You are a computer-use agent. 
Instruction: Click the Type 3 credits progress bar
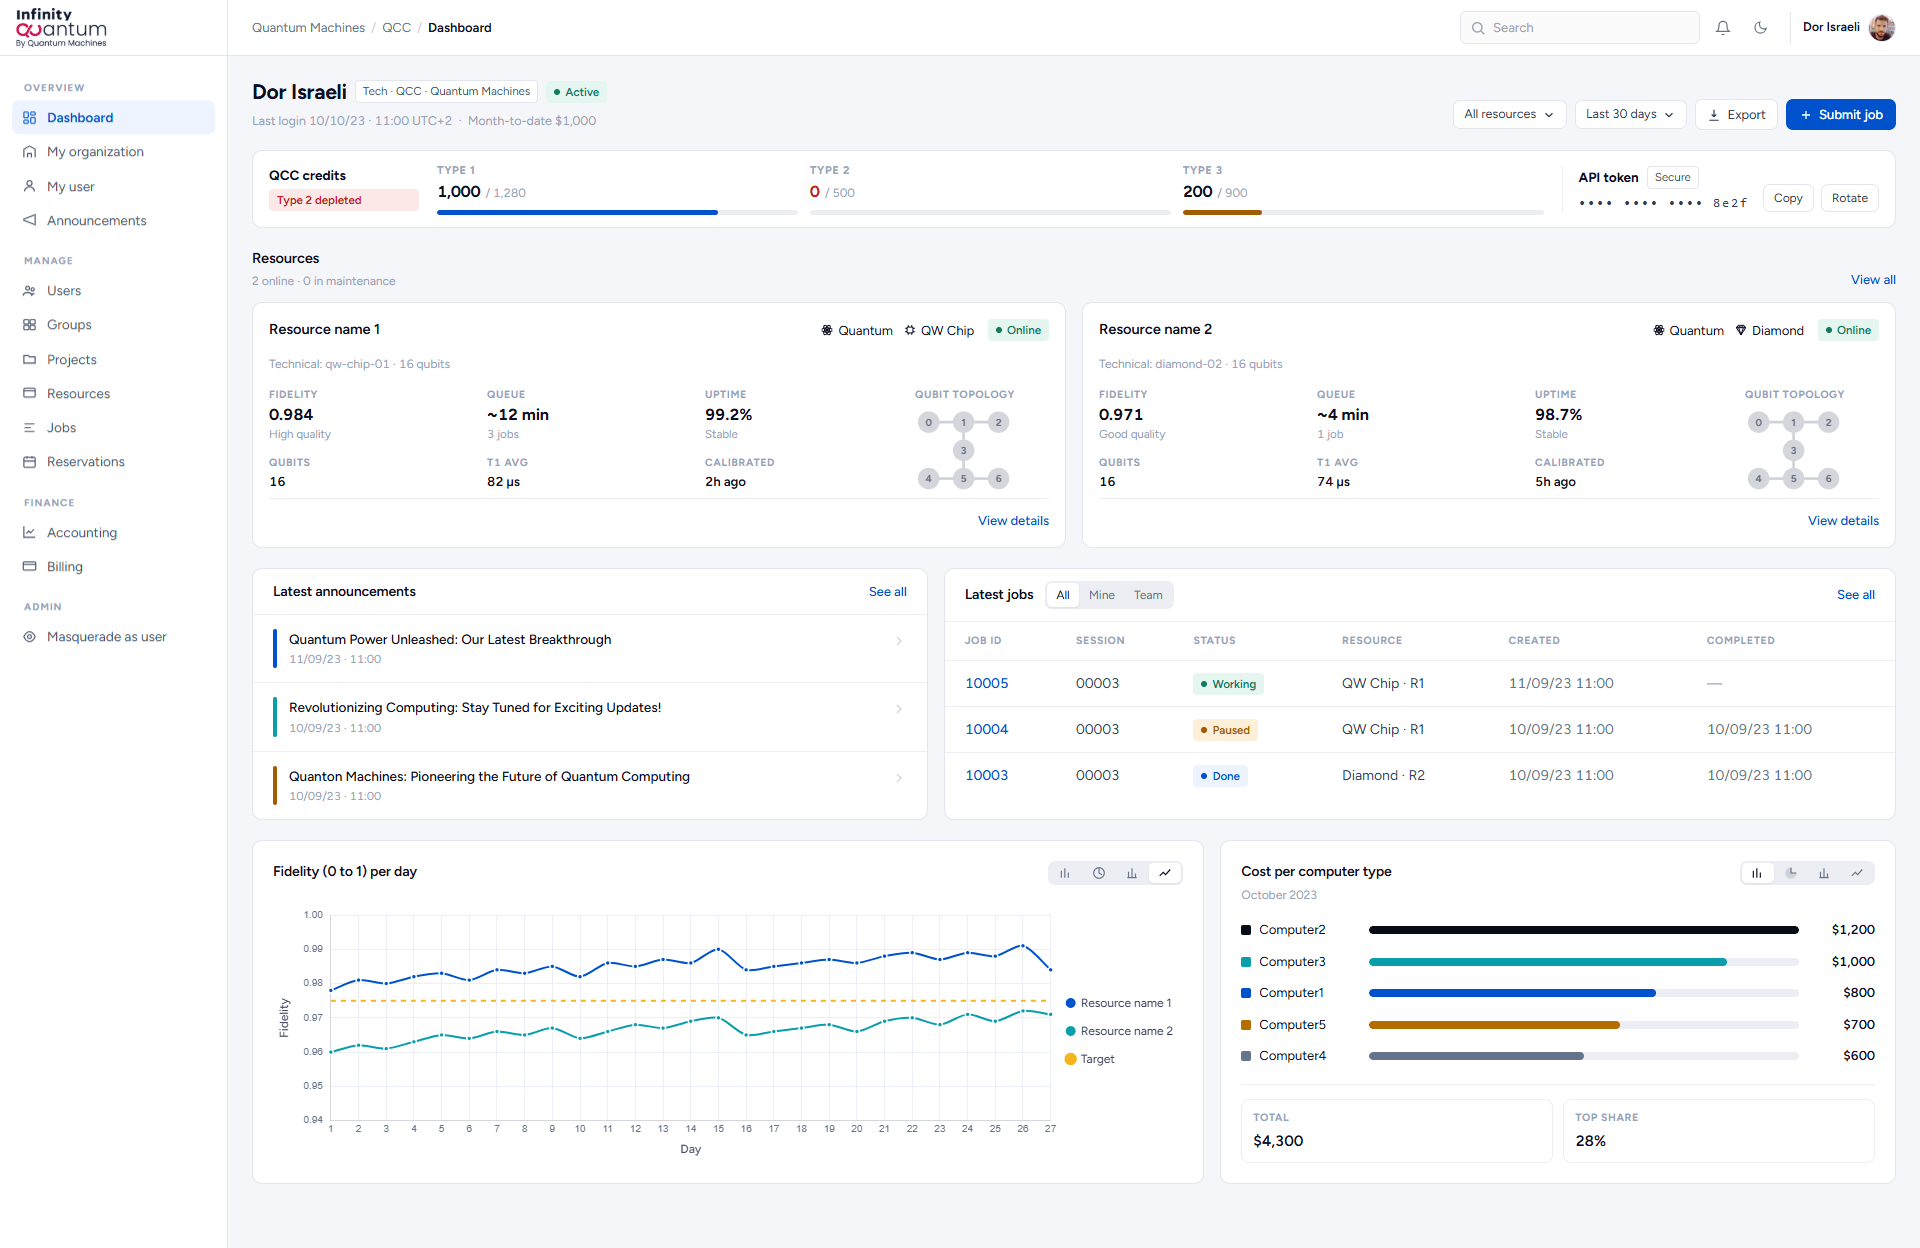click(1363, 212)
